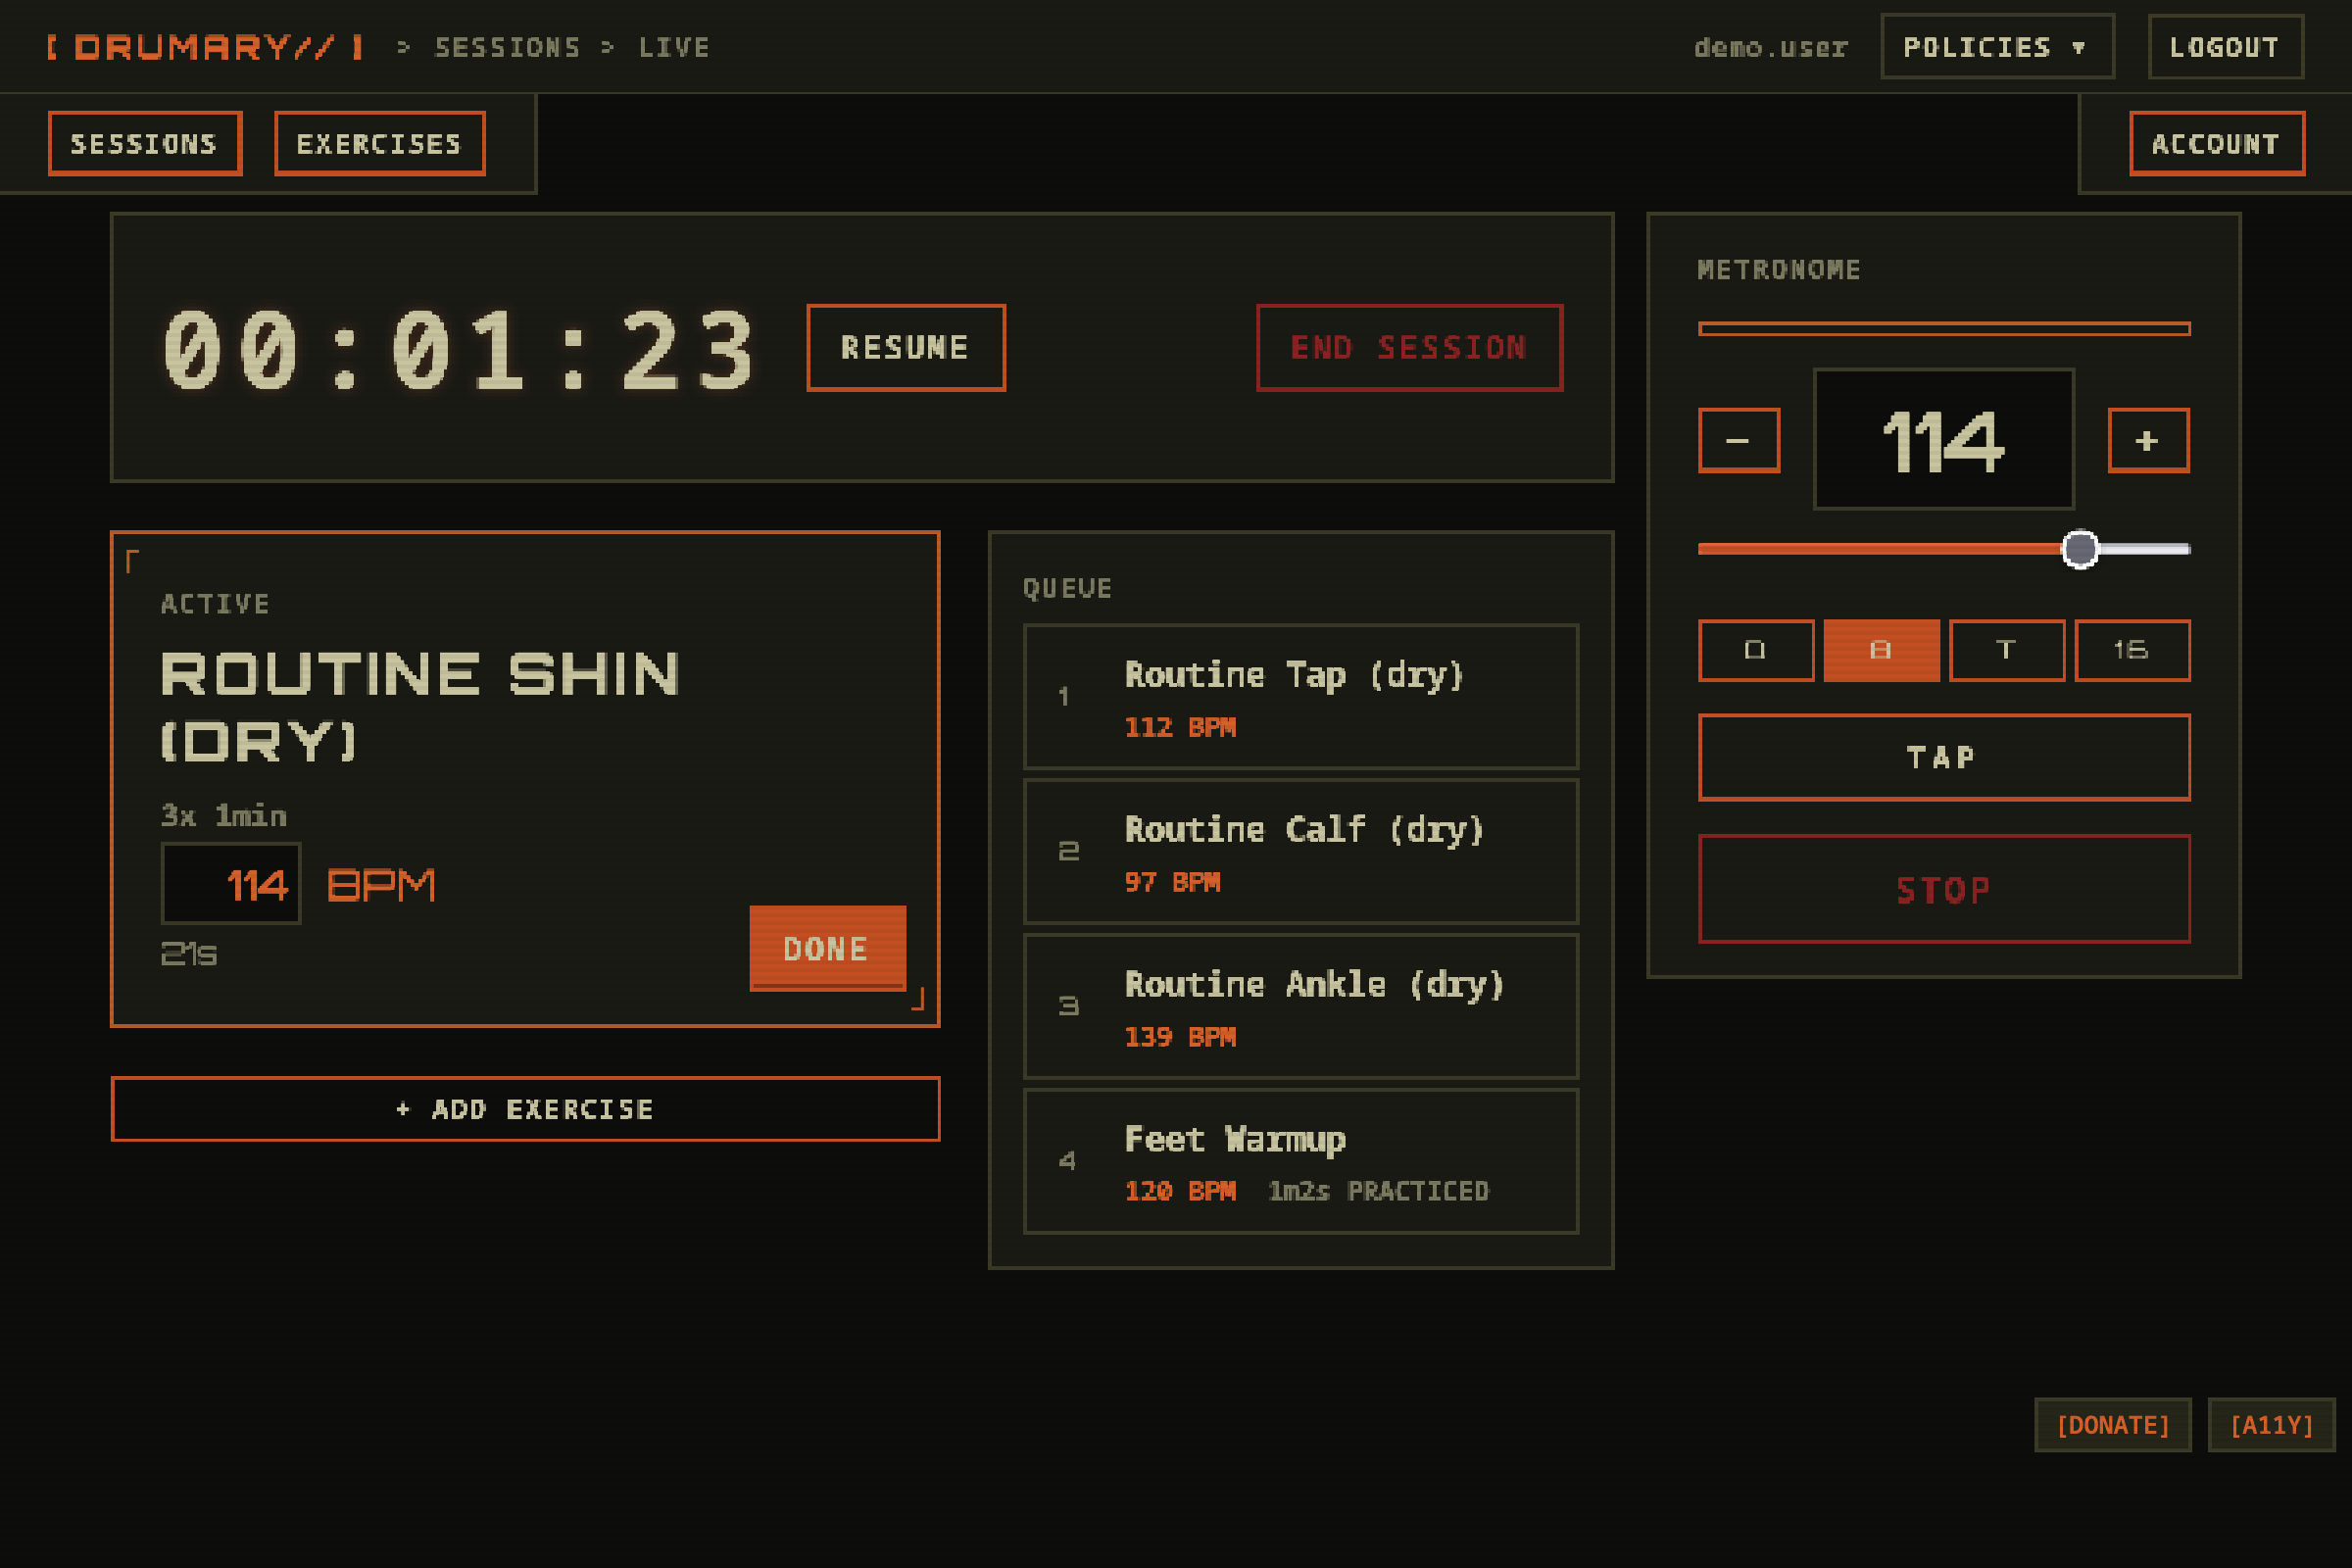Open the ACCOUNT page
Viewport: 2352px width, 1568px height.
tap(2216, 144)
